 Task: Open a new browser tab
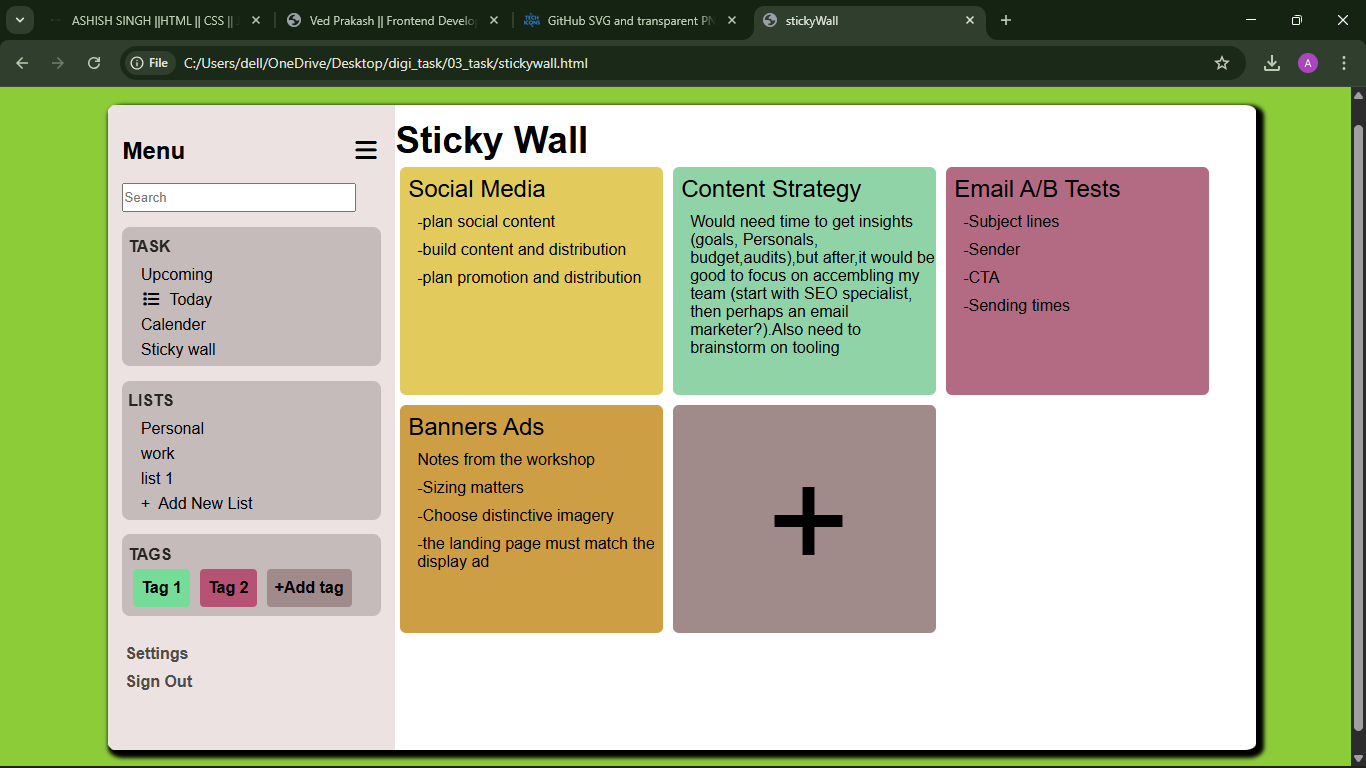[x=1006, y=20]
